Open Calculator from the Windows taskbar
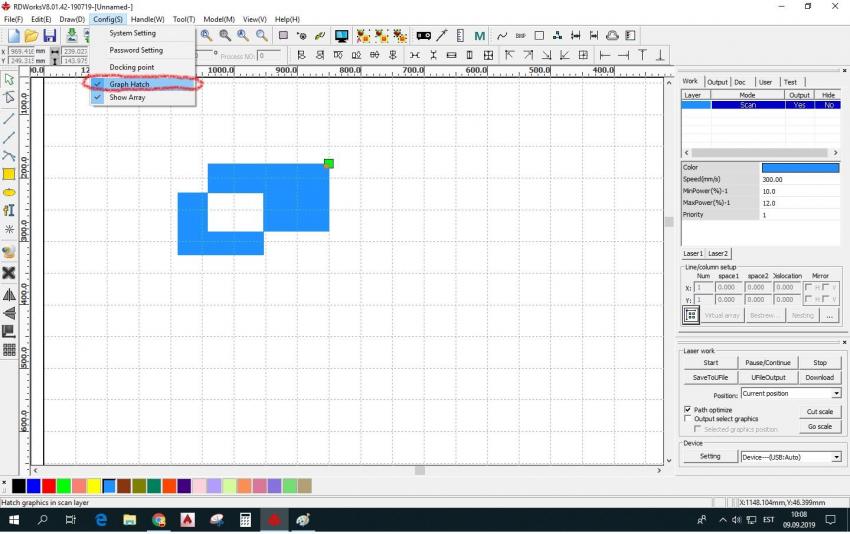Image resolution: width=850 pixels, height=534 pixels. pos(245,521)
